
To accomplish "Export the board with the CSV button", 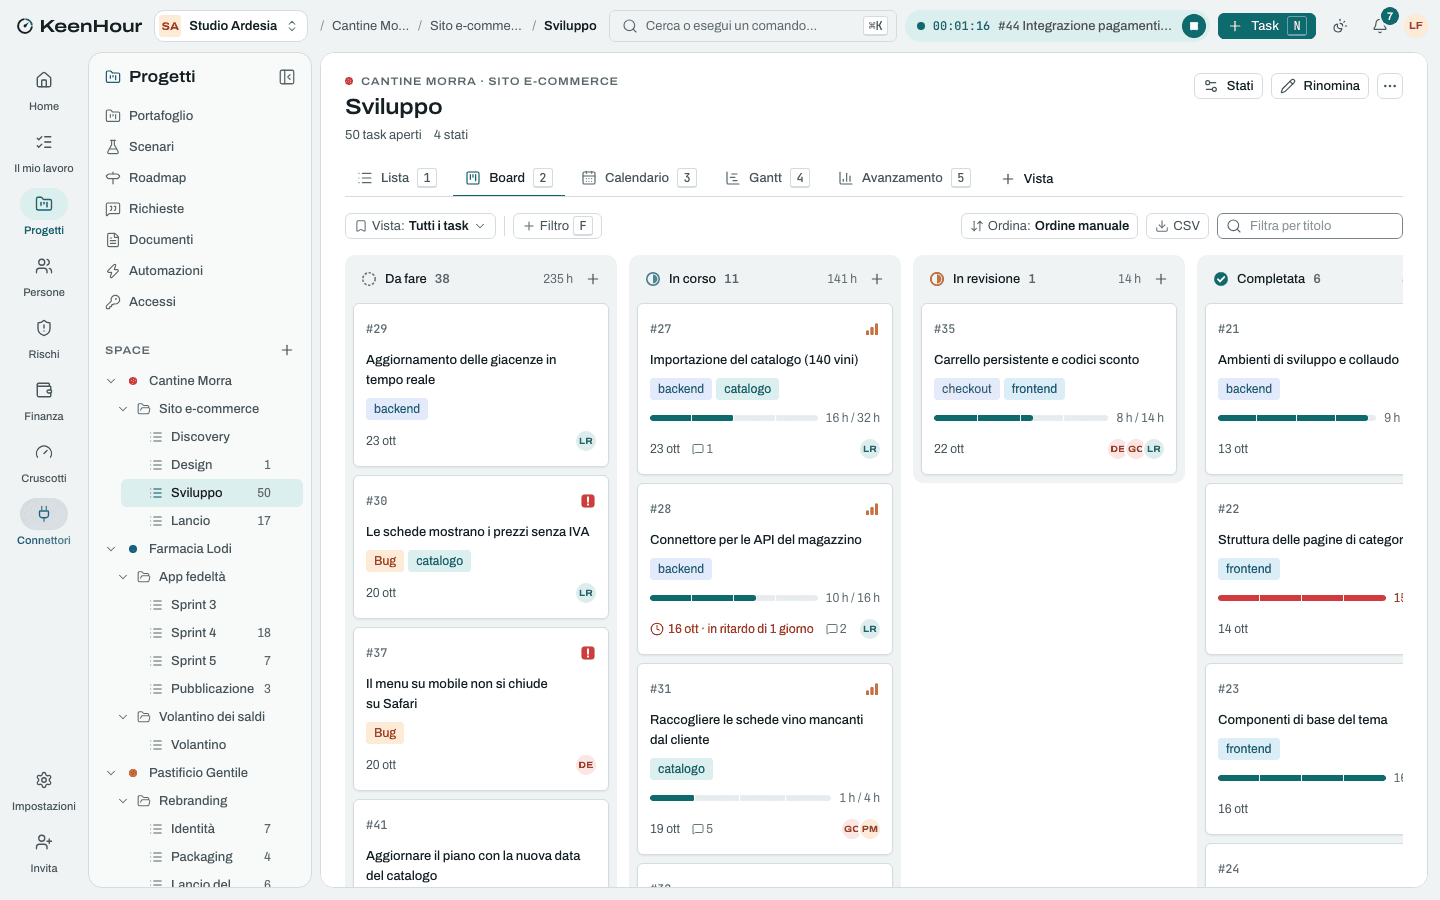I will tap(1177, 226).
